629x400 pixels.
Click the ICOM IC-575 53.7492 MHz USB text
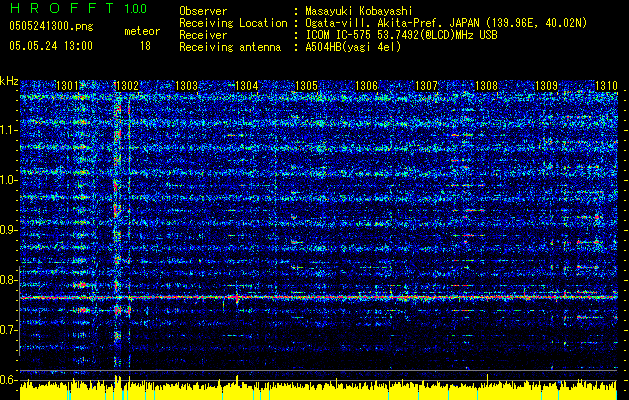click(401, 35)
